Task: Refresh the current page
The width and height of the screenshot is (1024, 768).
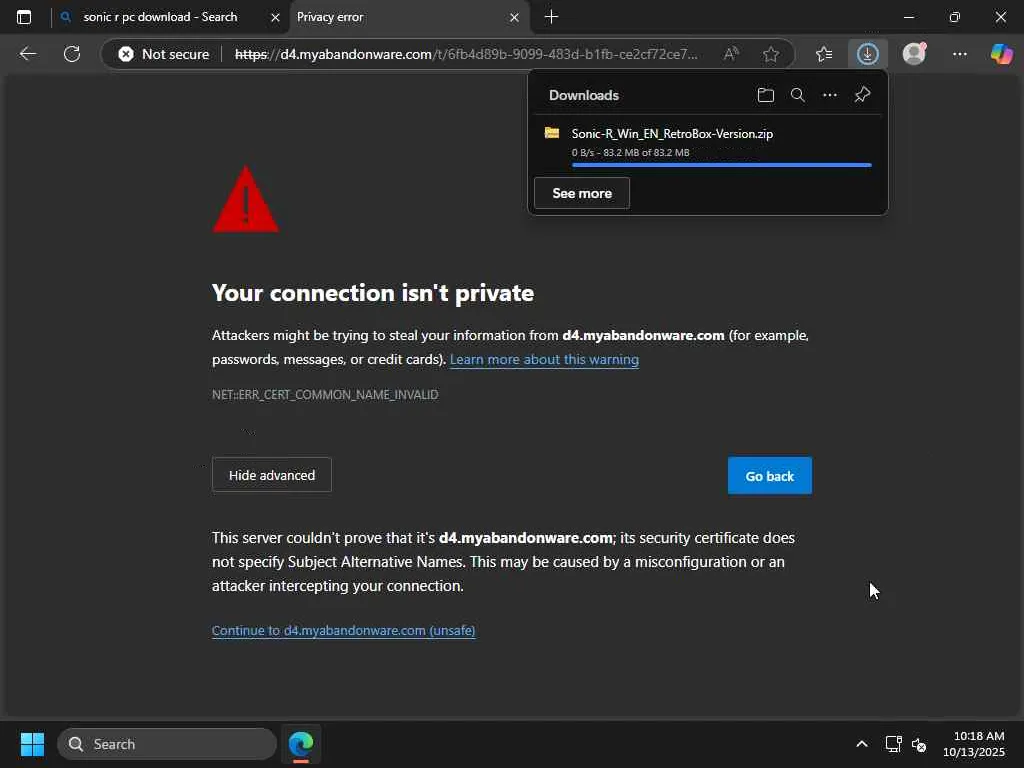Action: pyautogui.click(x=72, y=54)
